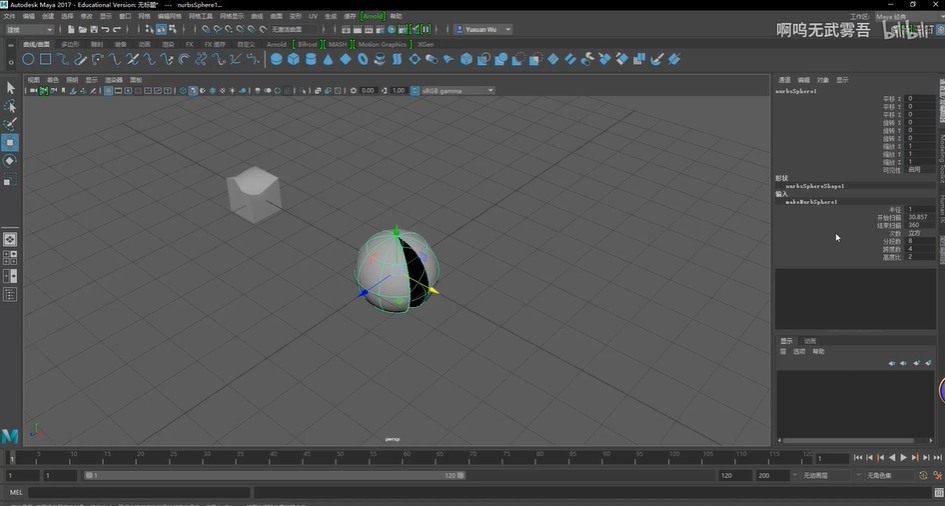Toggle select by hierarchy mode
Screen dimensions: 945x506
click(x=149, y=29)
